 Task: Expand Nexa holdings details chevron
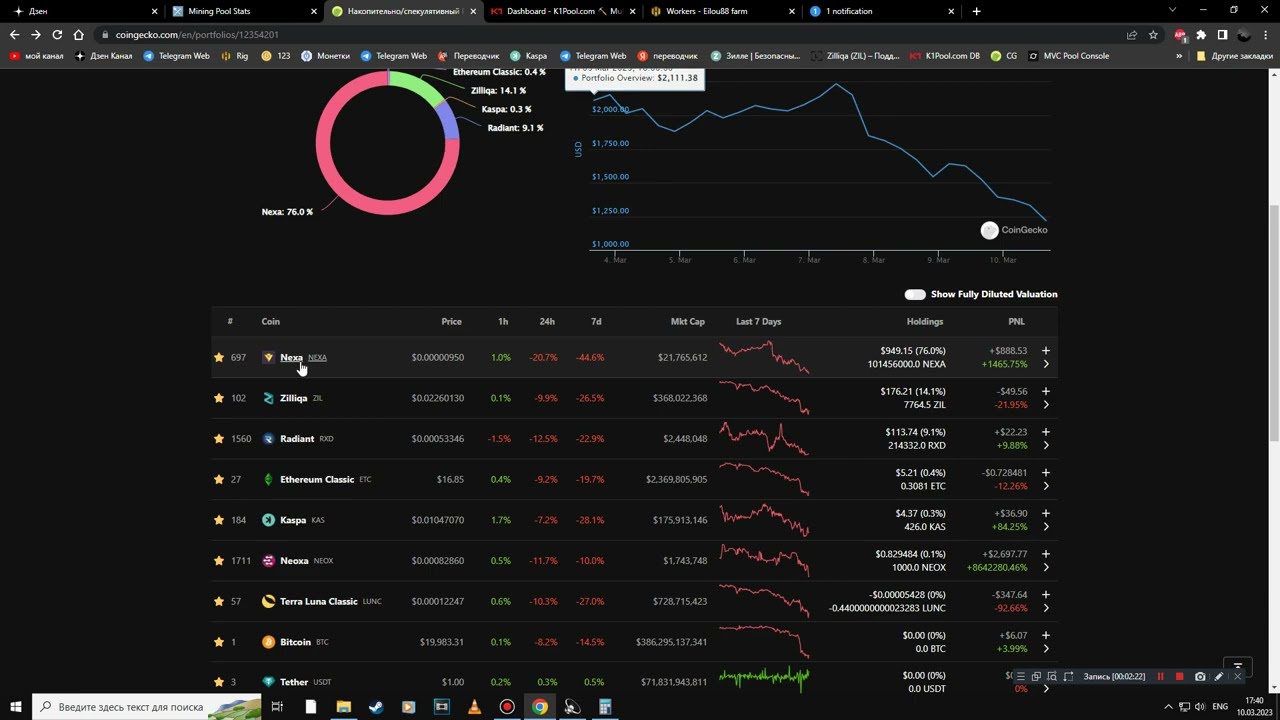click(1046, 364)
